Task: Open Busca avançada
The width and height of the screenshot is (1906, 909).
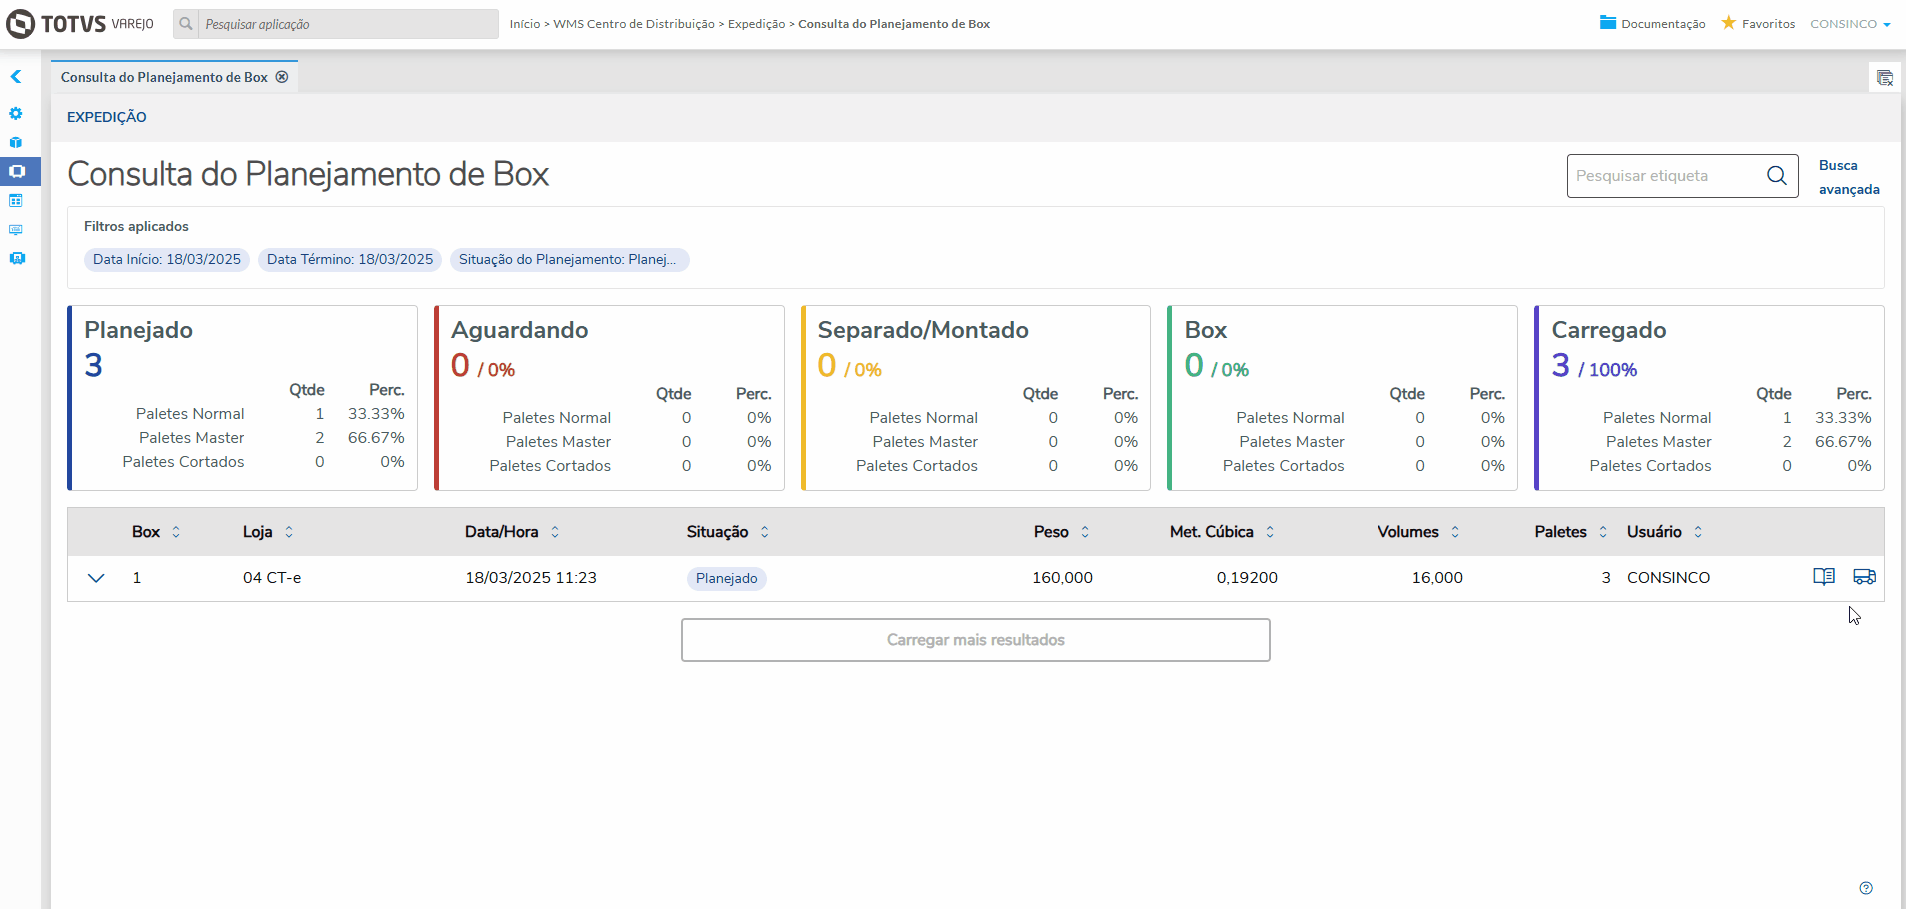Action: point(1849,177)
